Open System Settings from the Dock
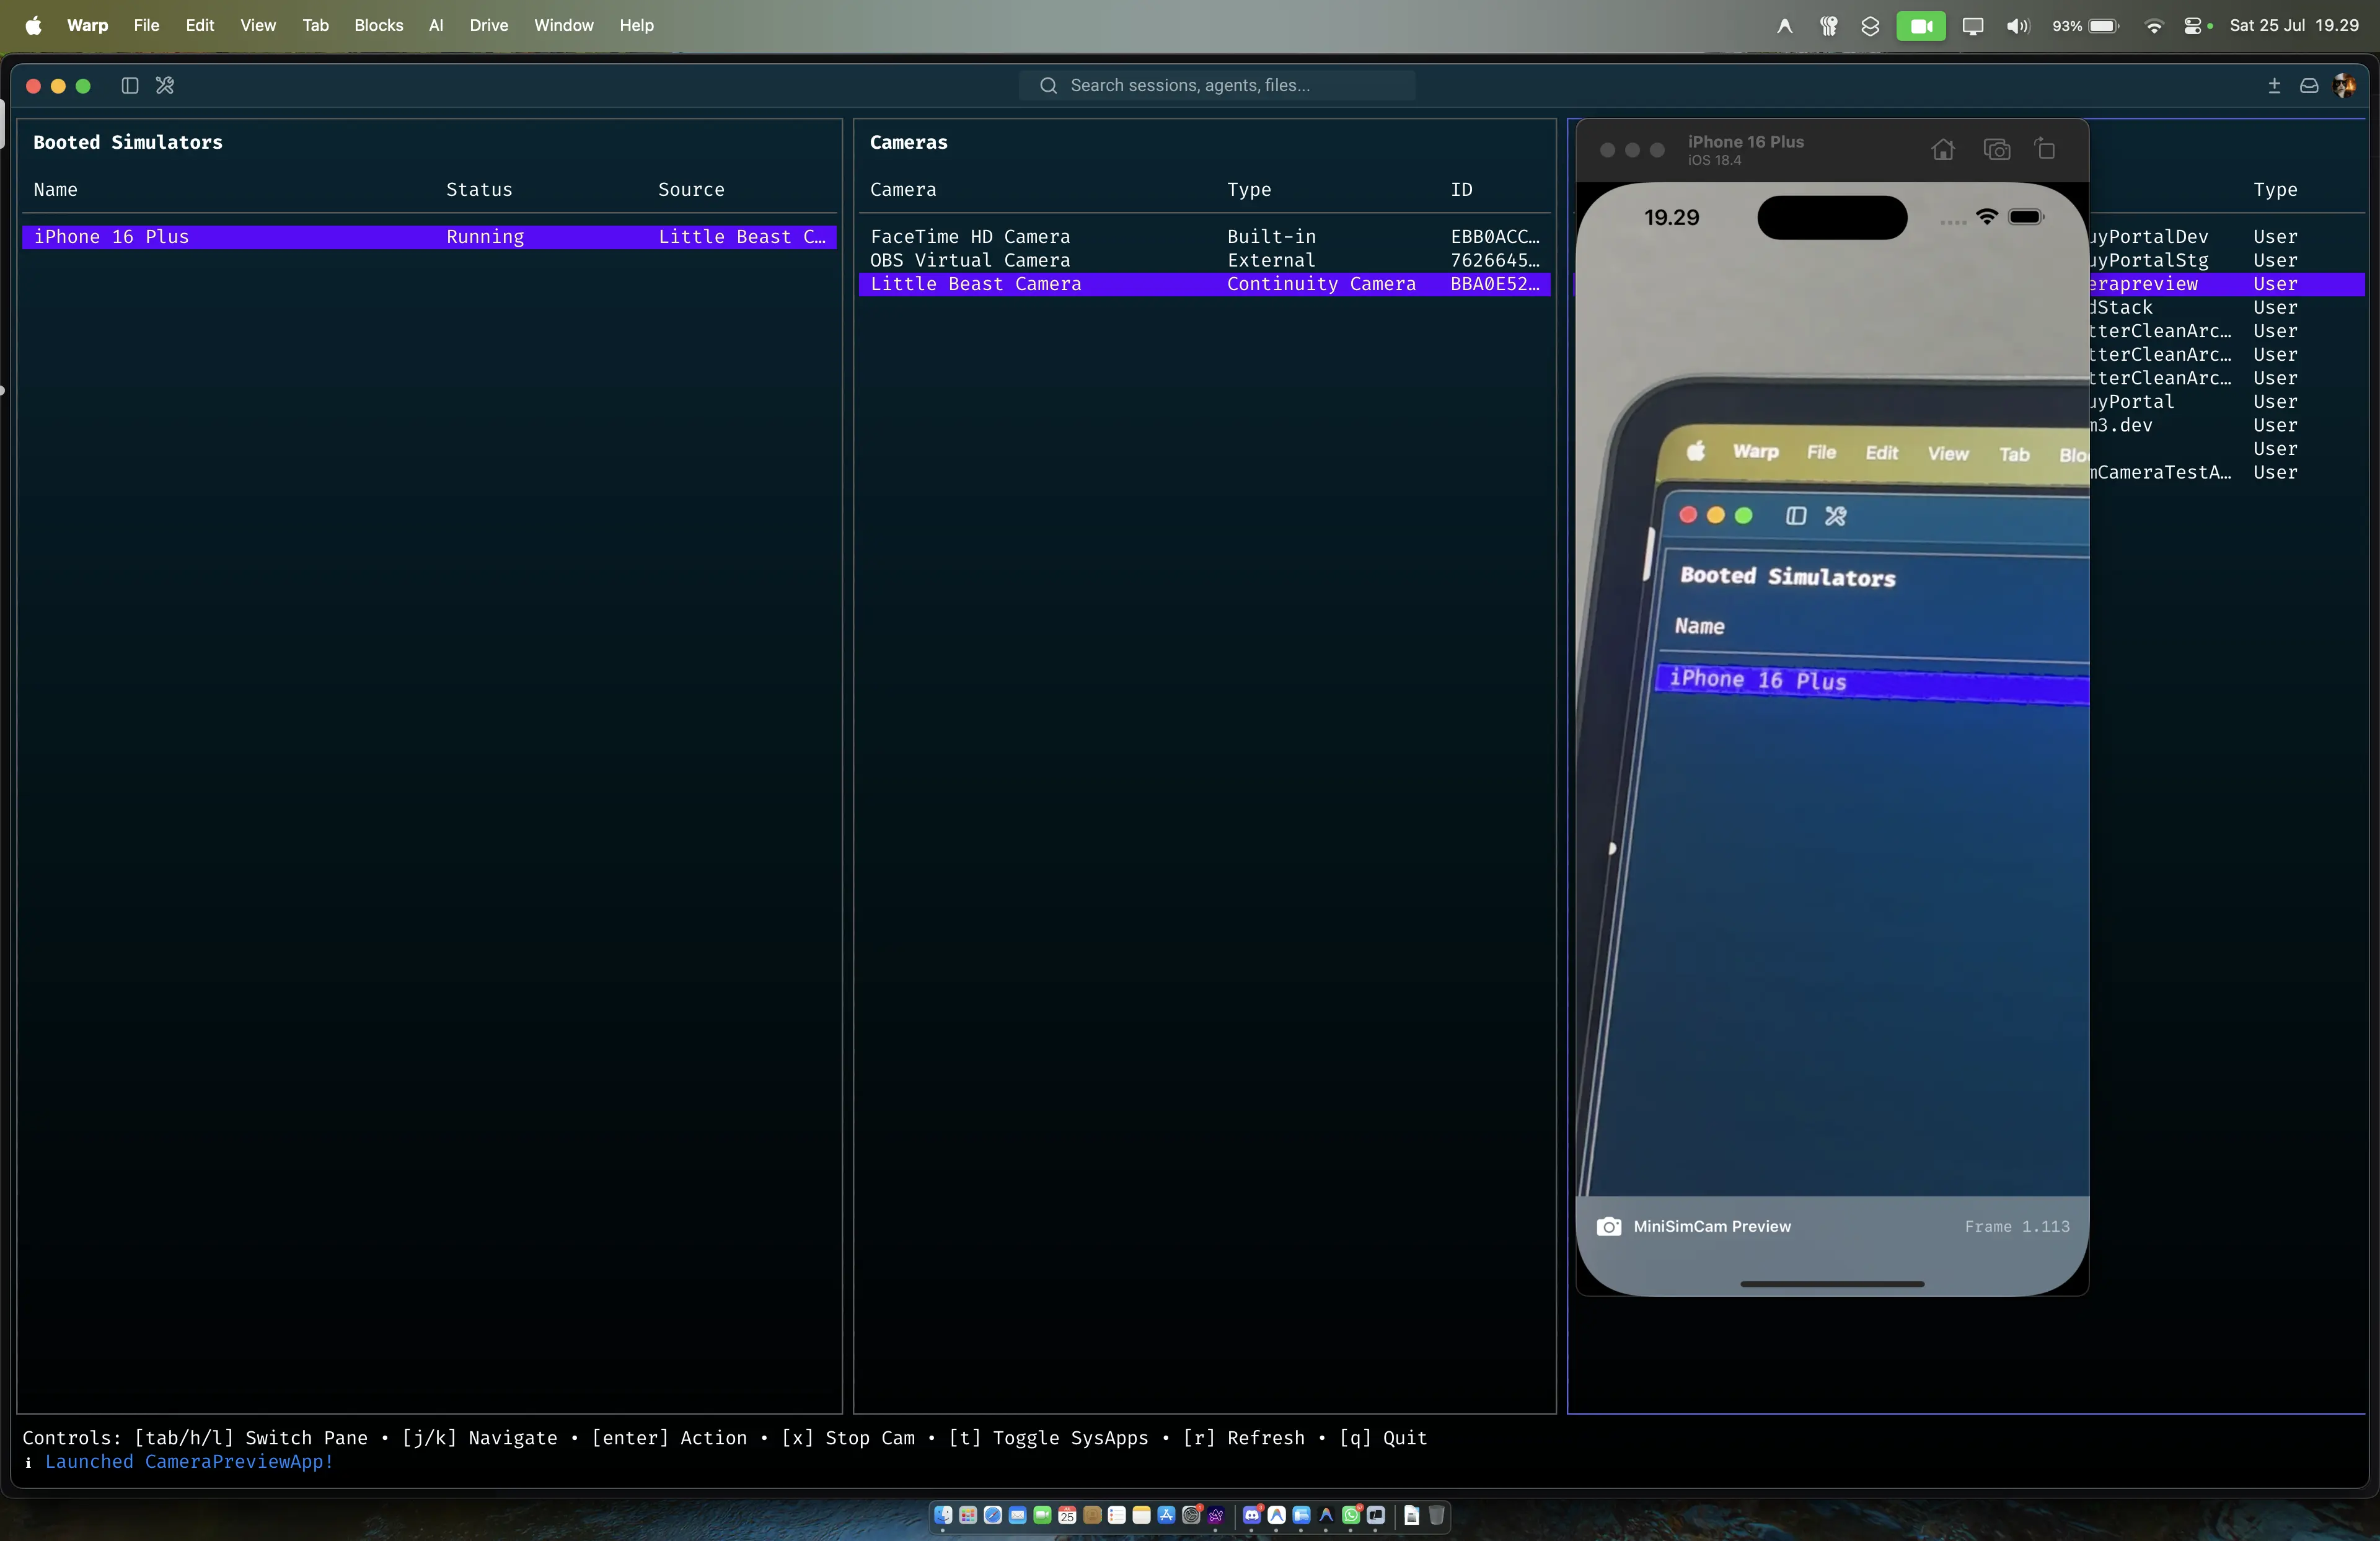This screenshot has width=2380, height=1541. click(x=1191, y=1515)
